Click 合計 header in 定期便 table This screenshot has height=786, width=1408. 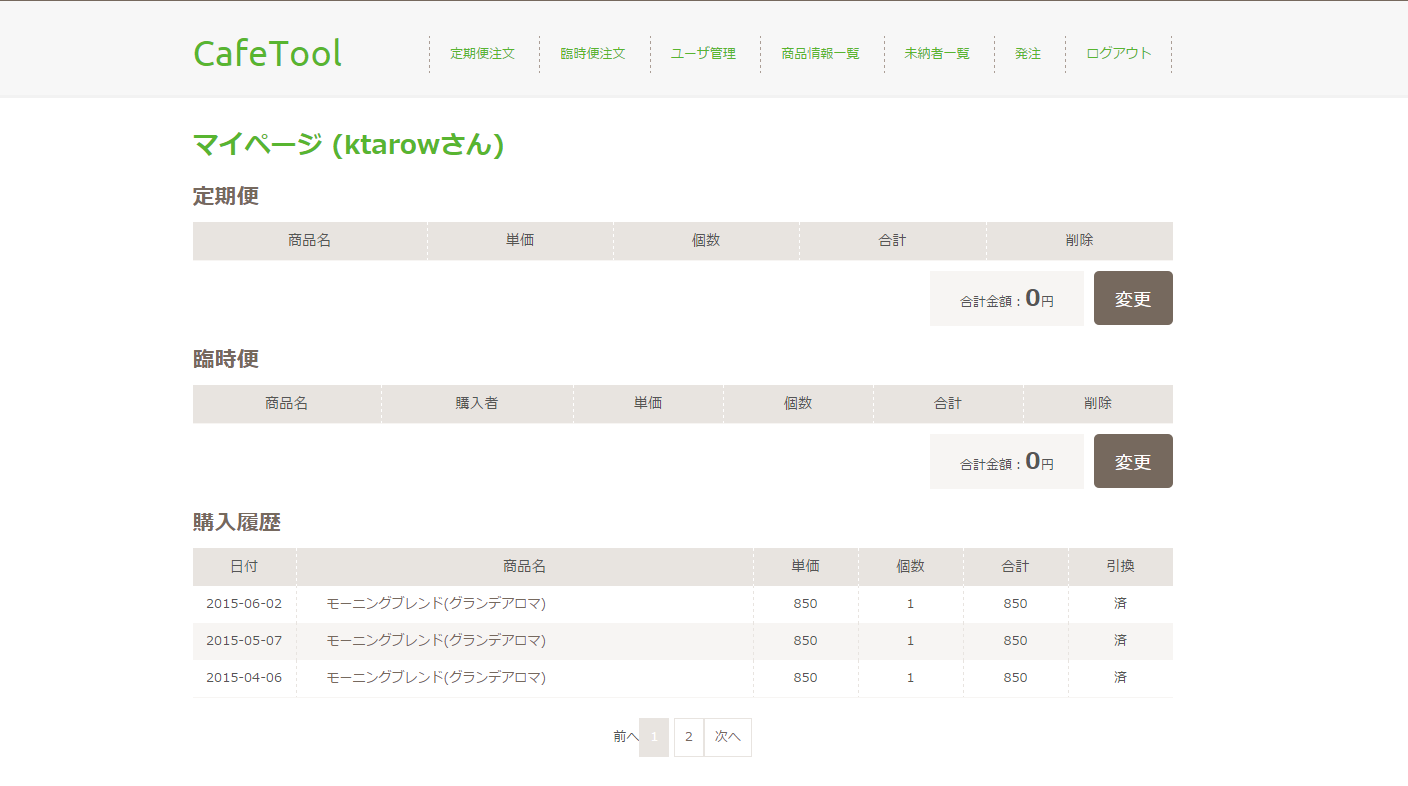click(893, 241)
